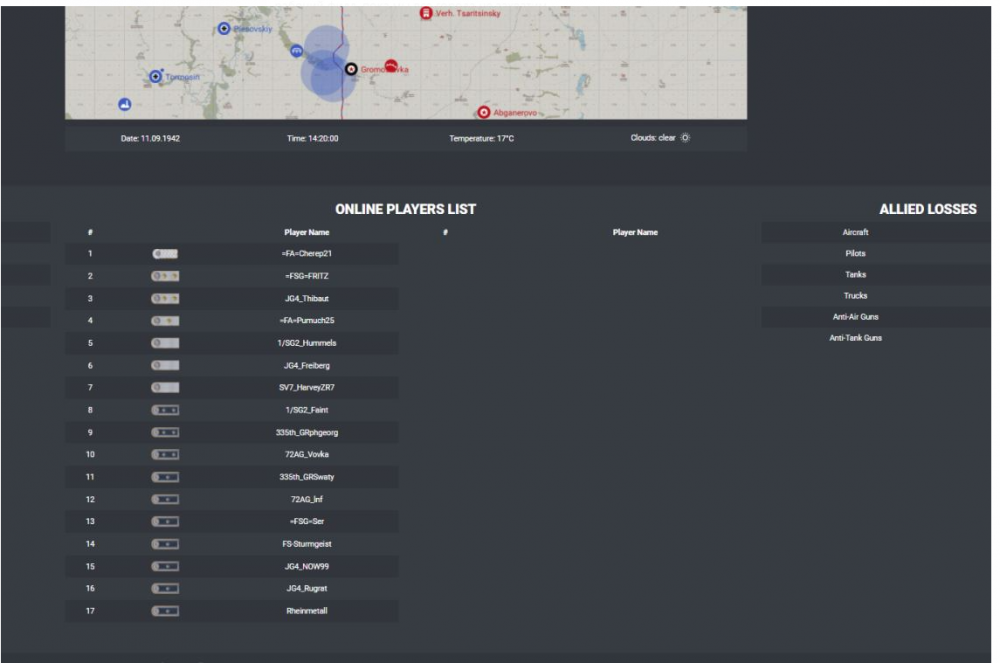The height and width of the screenshot is (663, 1000).
Task: Select player name 335th_GRSwaty
Action: 307,477
